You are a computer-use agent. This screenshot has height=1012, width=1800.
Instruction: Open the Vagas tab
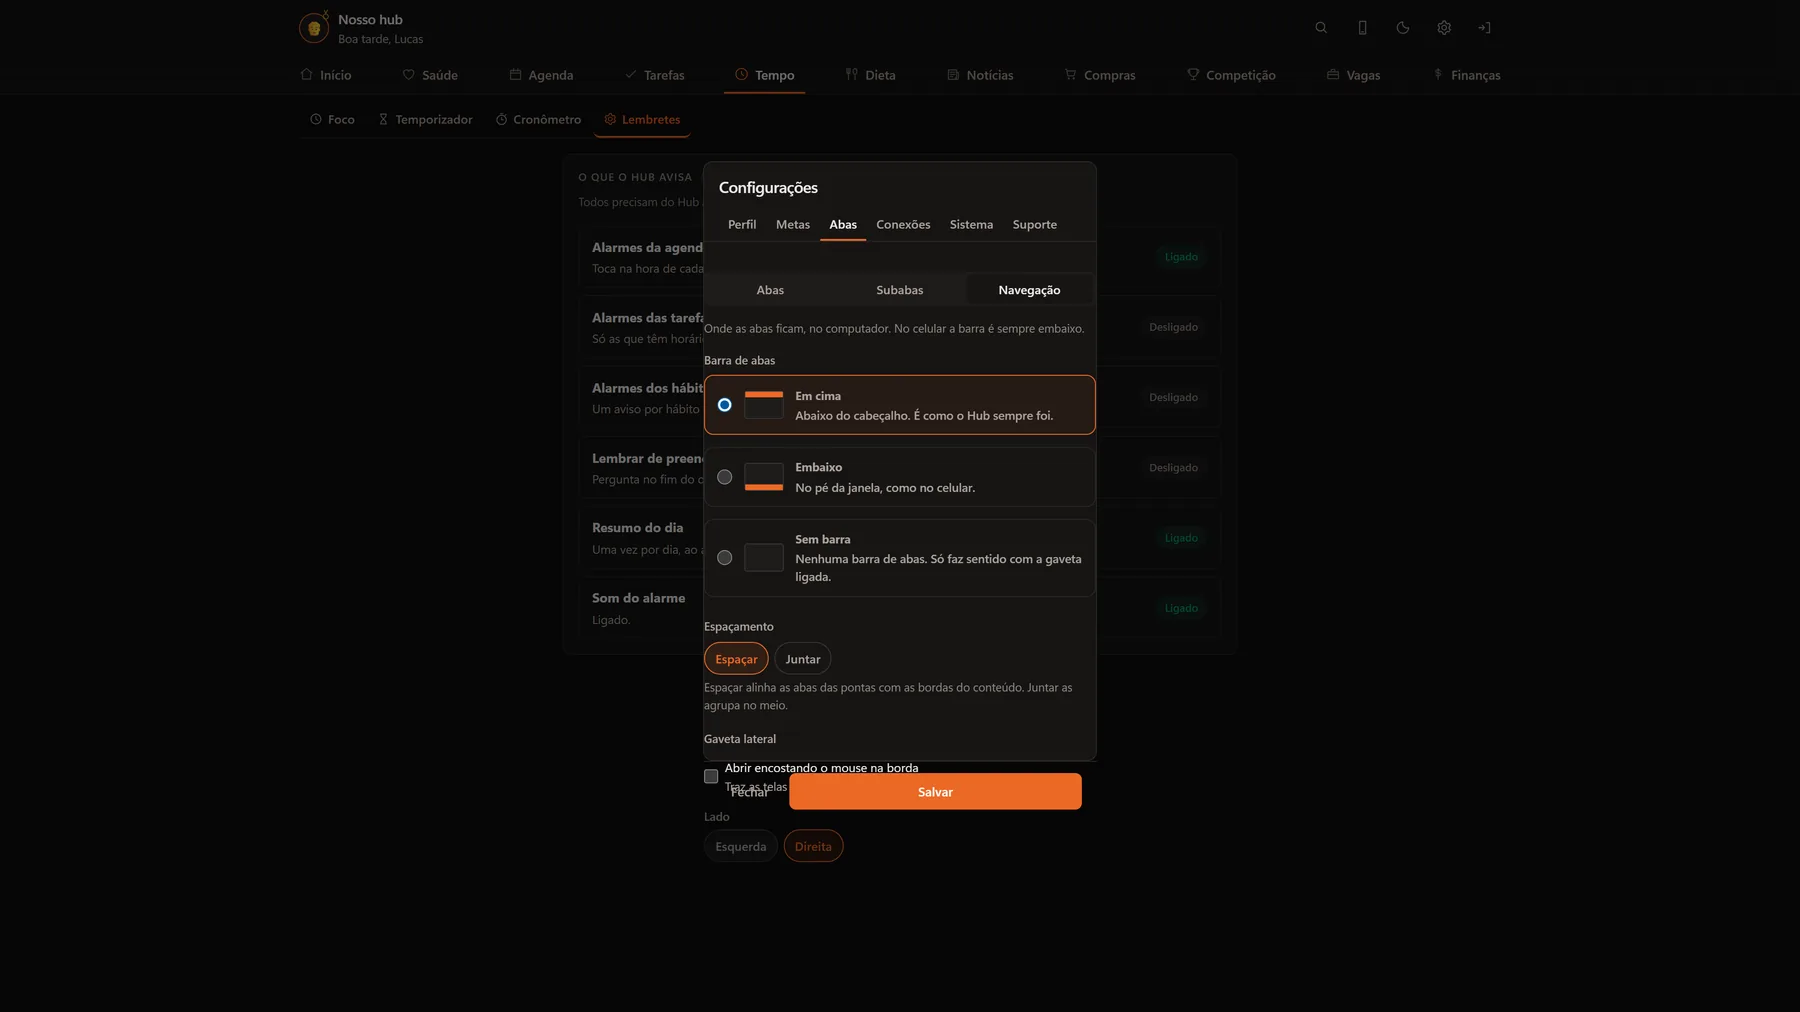tap(1353, 75)
